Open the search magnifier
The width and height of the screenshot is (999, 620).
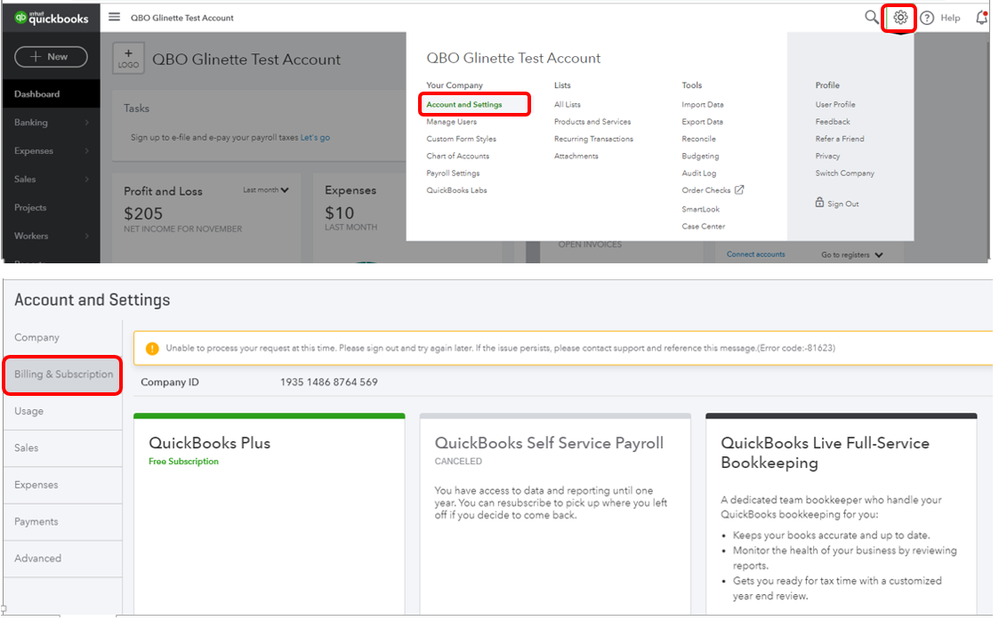(872, 17)
